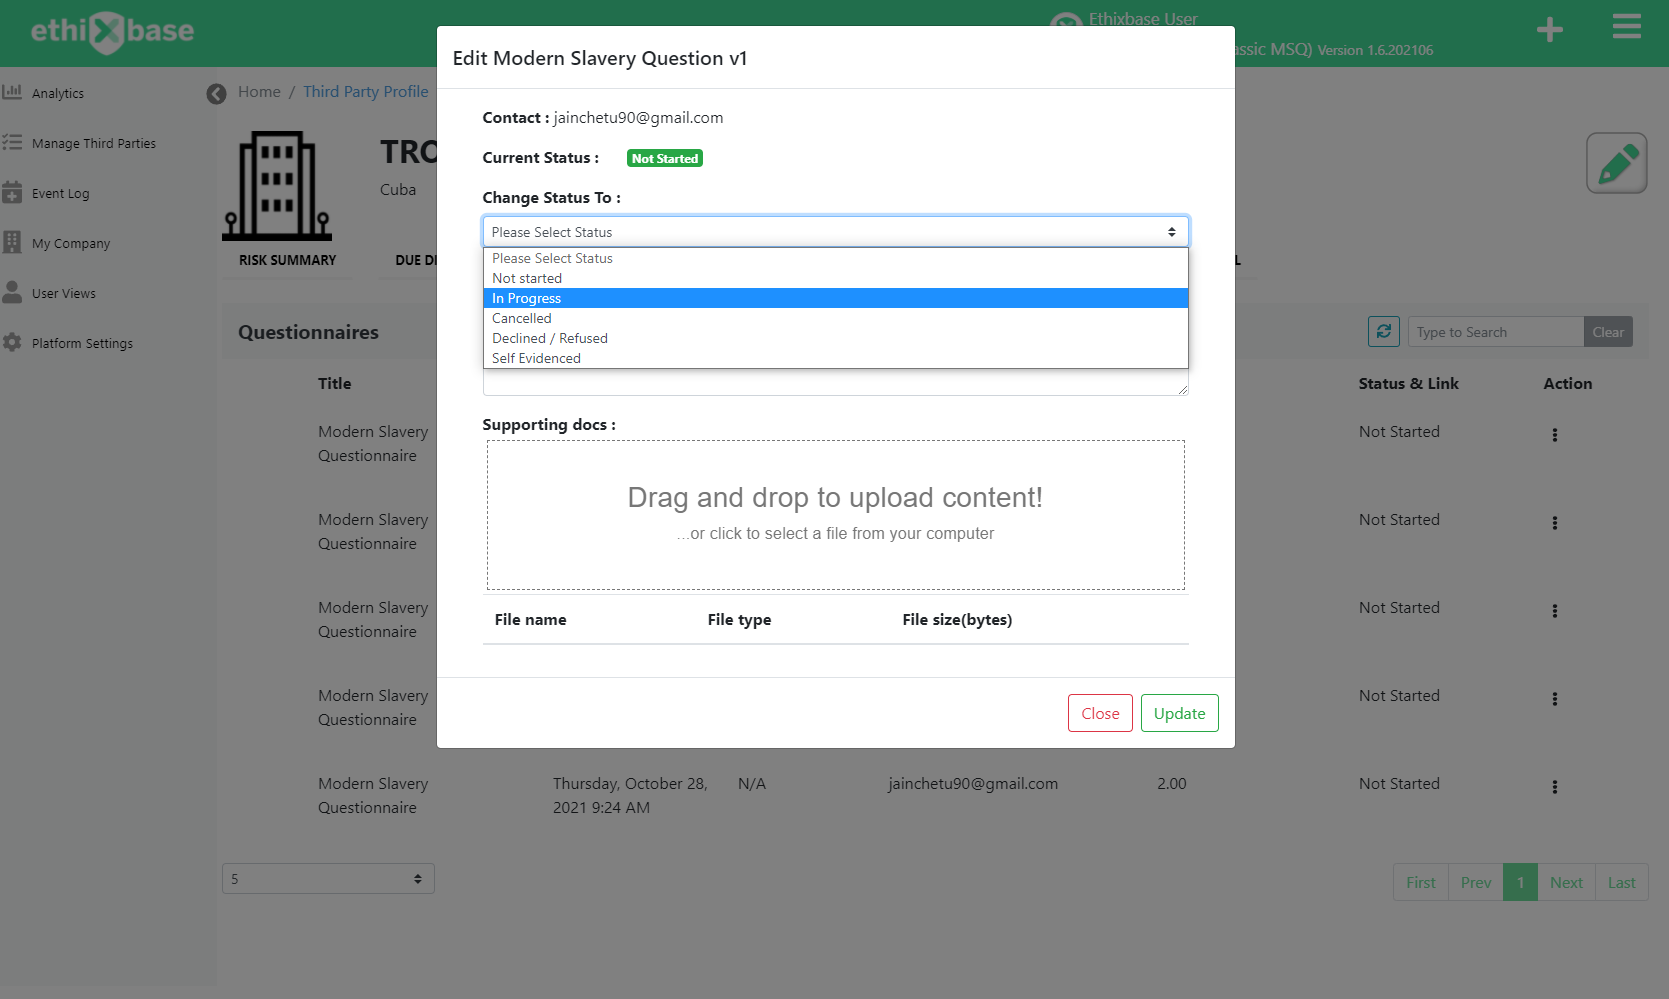Open the rows-per-page selector showing 5
Viewport: 1669px width, 999px height.
click(327, 878)
